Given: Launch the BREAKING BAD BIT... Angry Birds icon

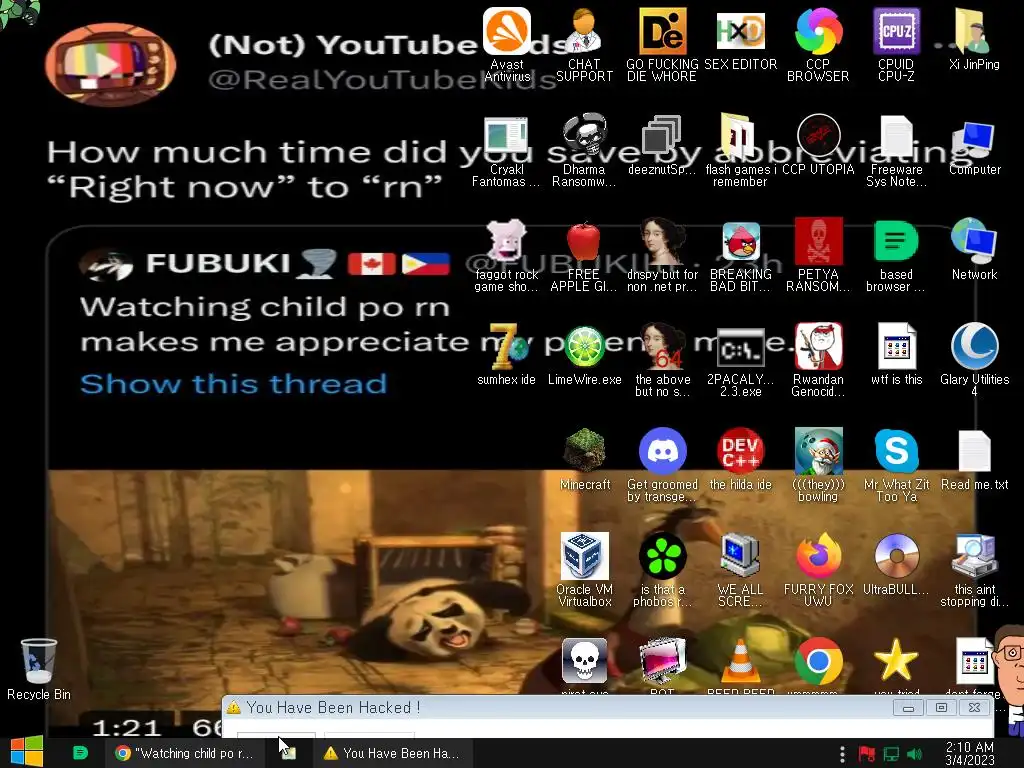Looking at the screenshot, I should (740, 256).
